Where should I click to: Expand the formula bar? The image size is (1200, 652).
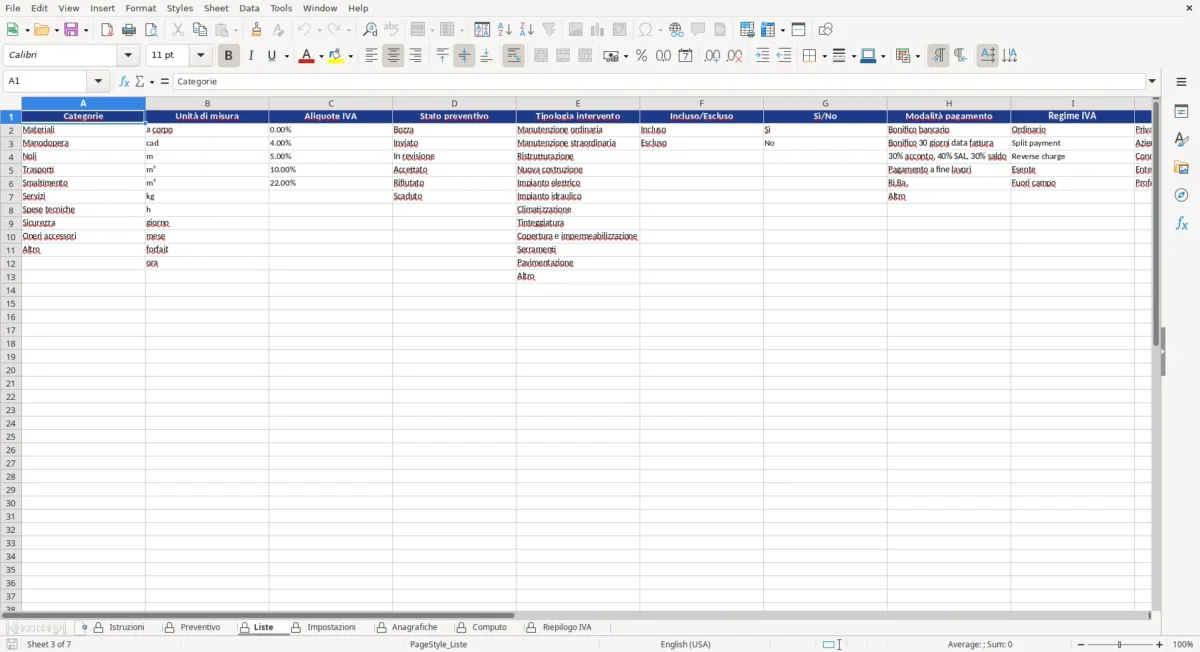click(1153, 82)
